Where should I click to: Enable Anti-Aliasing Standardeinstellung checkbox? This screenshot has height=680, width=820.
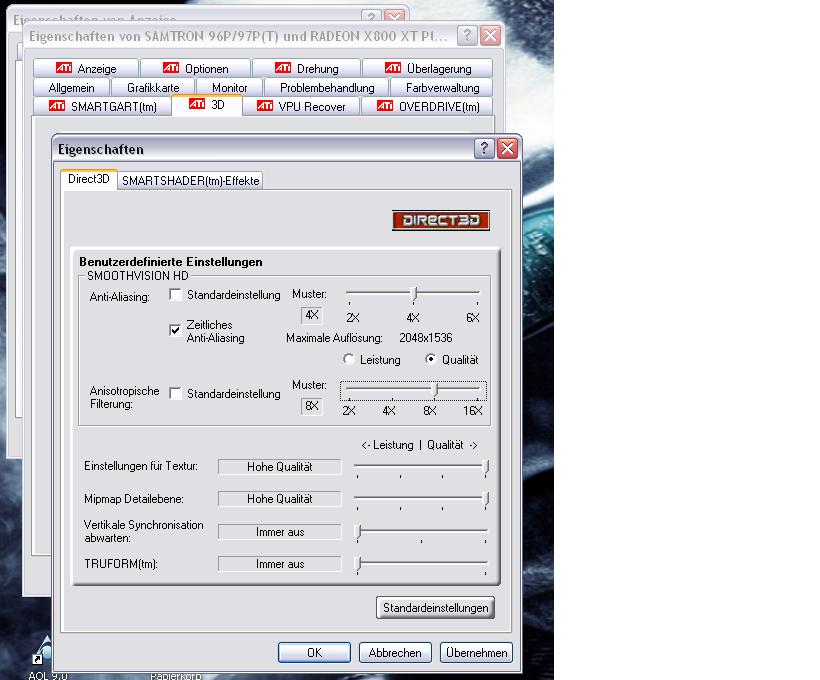click(x=176, y=294)
